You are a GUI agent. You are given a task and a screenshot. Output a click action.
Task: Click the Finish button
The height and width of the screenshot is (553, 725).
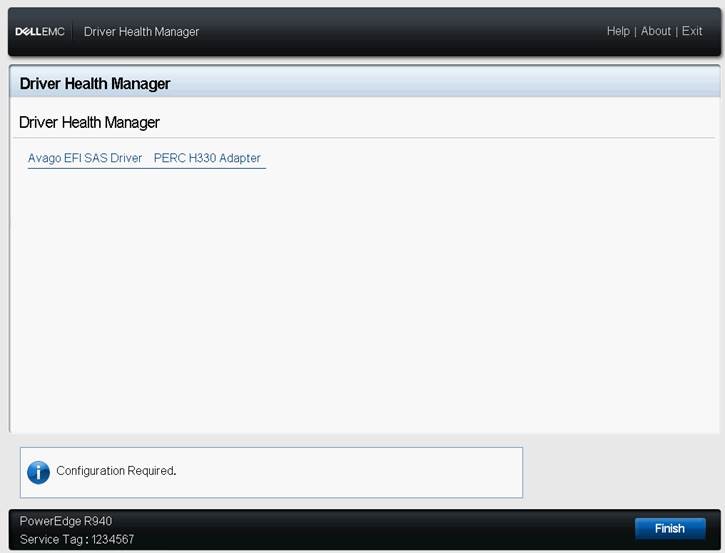(670, 528)
